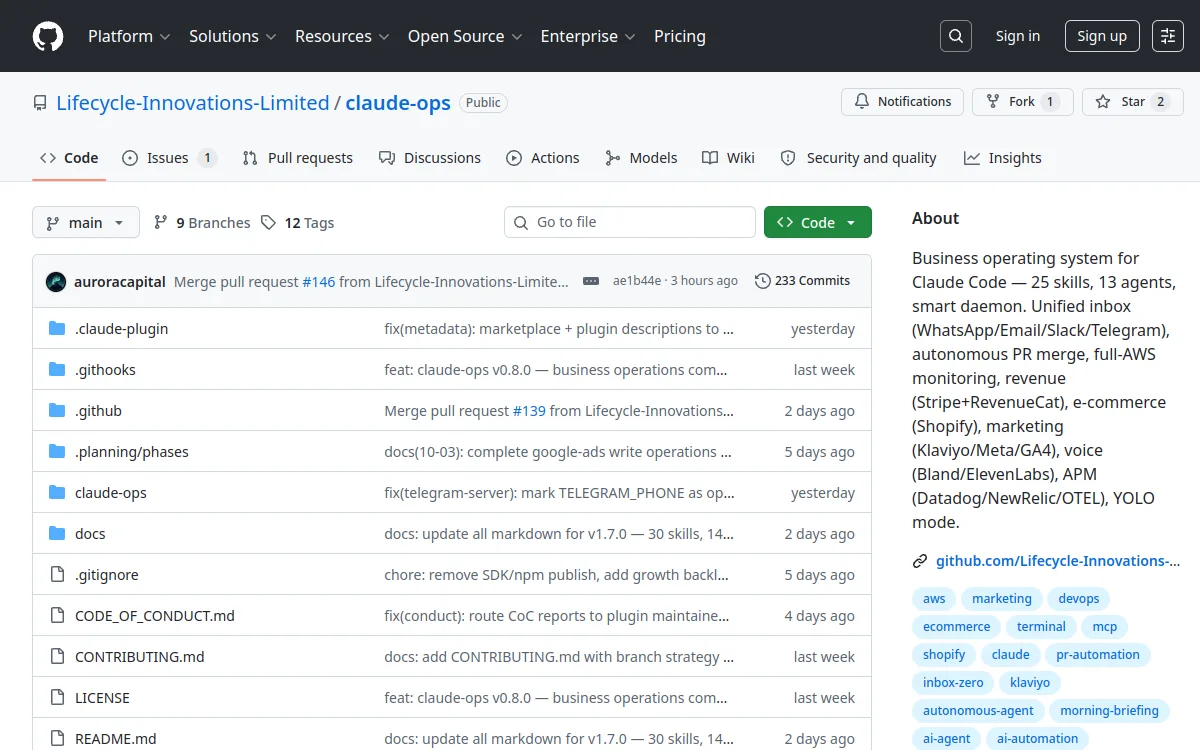The width and height of the screenshot is (1200, 750).
Task: Click the link icon beside repository URL
Action: point(920,561)
